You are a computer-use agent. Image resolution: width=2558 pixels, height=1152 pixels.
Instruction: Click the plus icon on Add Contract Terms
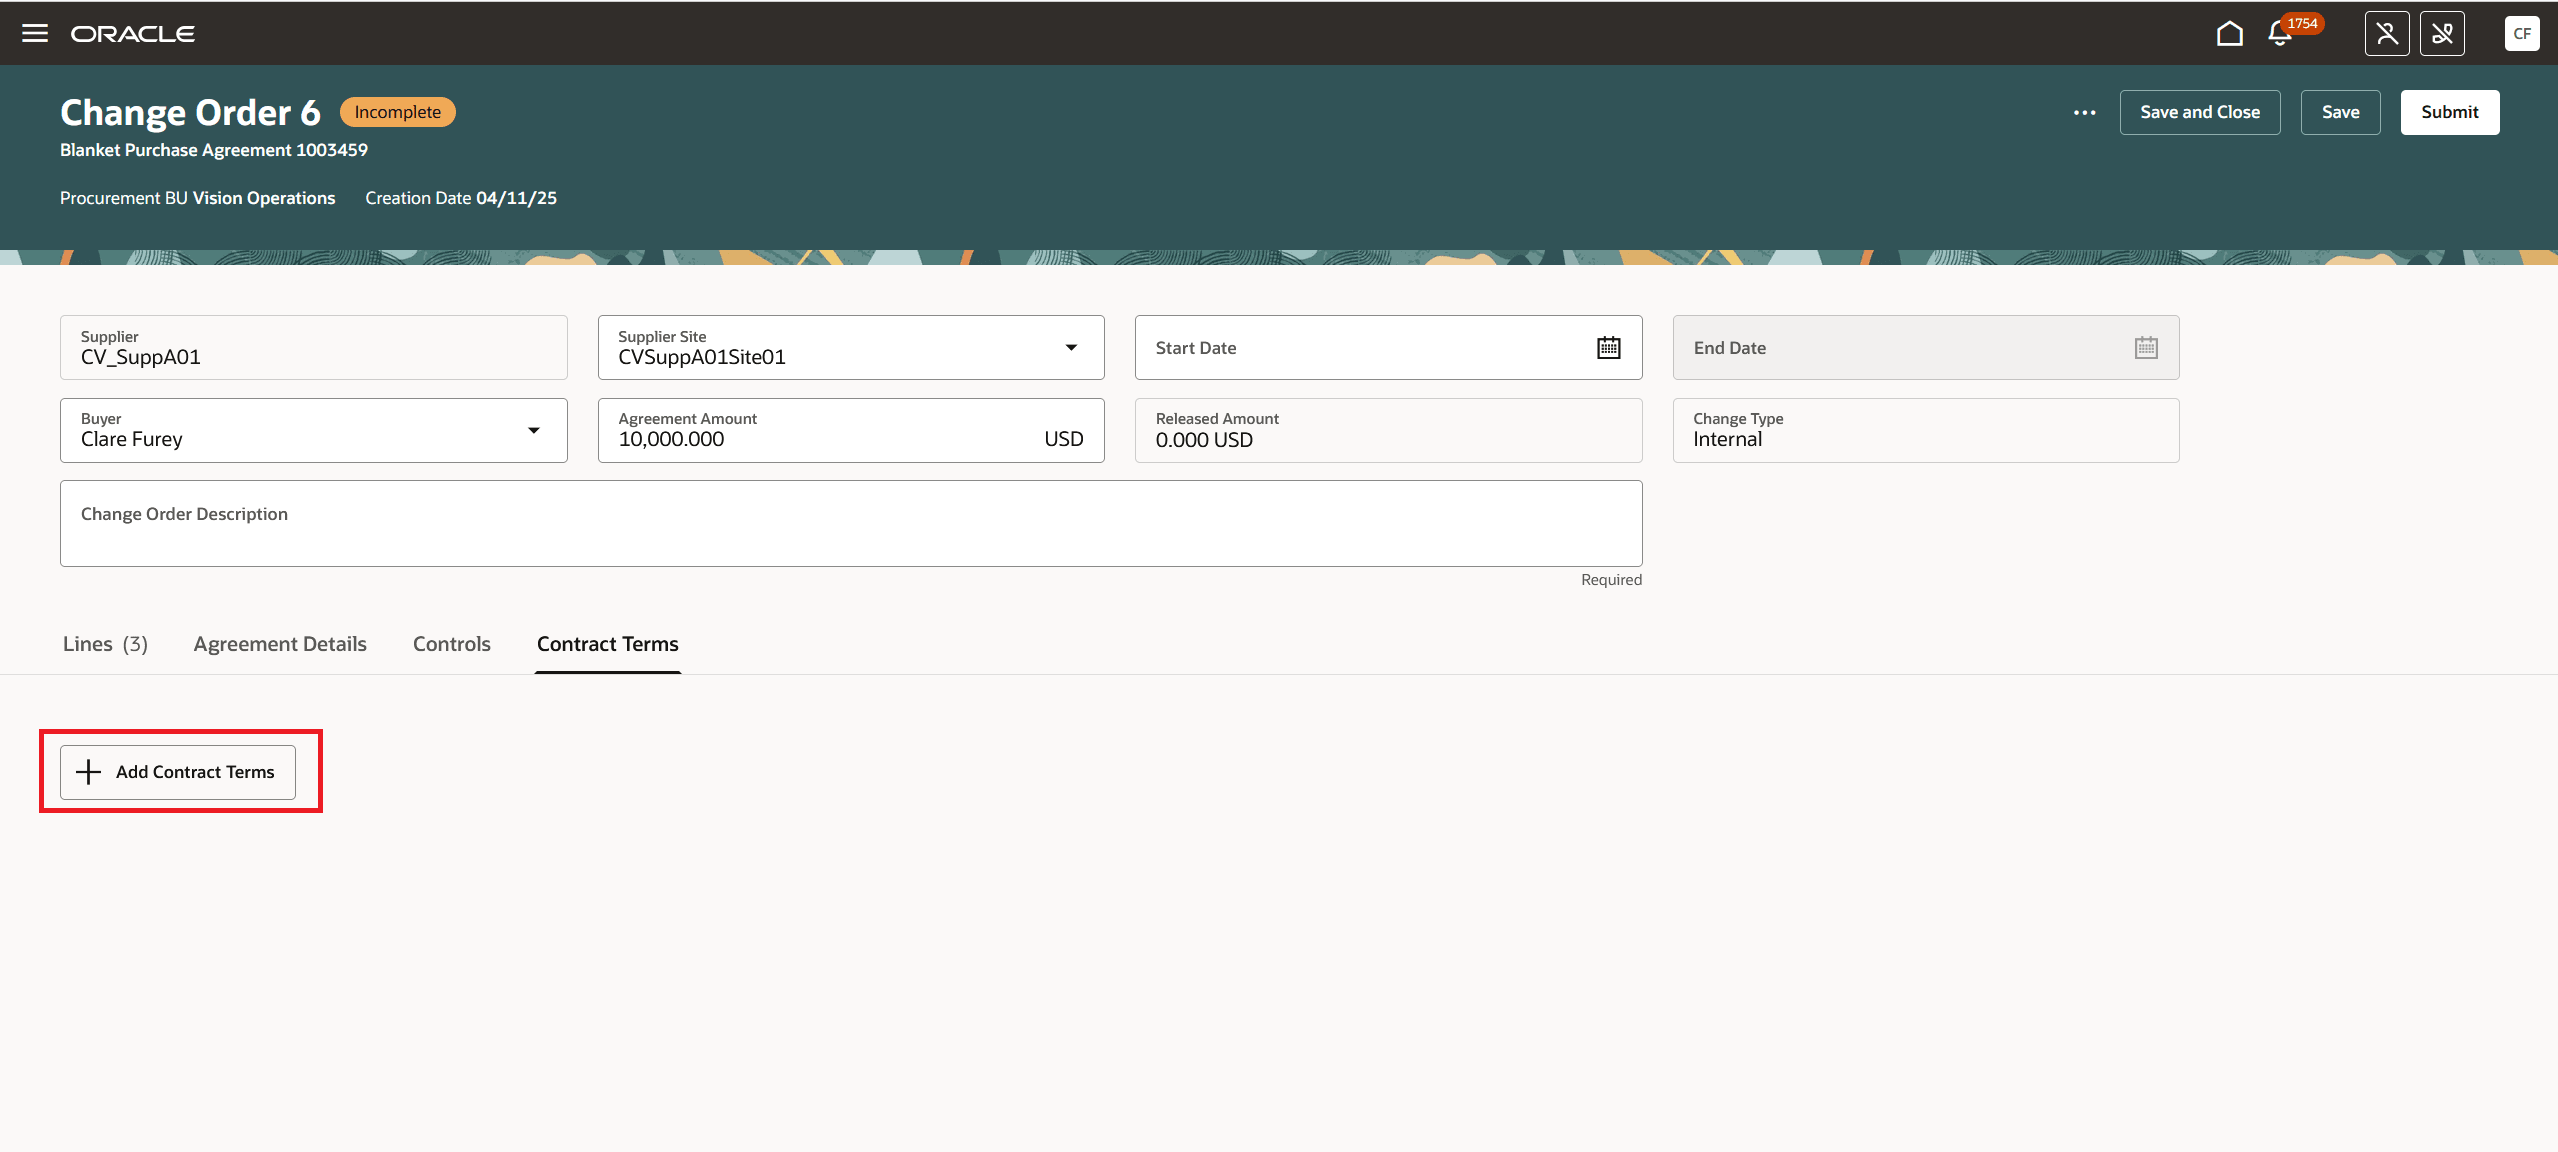point(88,771)
